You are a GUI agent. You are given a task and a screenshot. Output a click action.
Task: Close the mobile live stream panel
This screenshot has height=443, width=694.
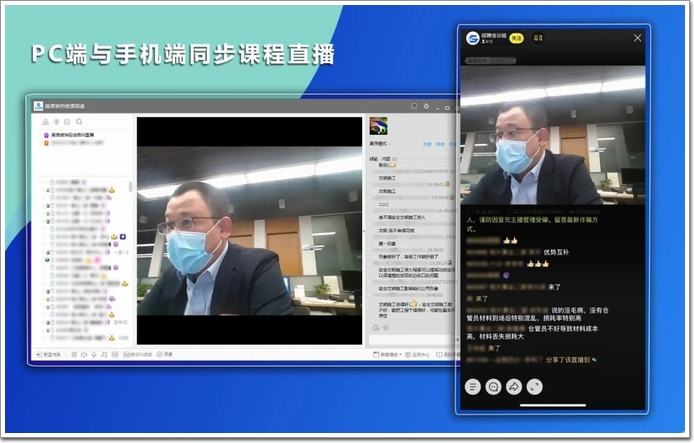[x=638, y=38]
